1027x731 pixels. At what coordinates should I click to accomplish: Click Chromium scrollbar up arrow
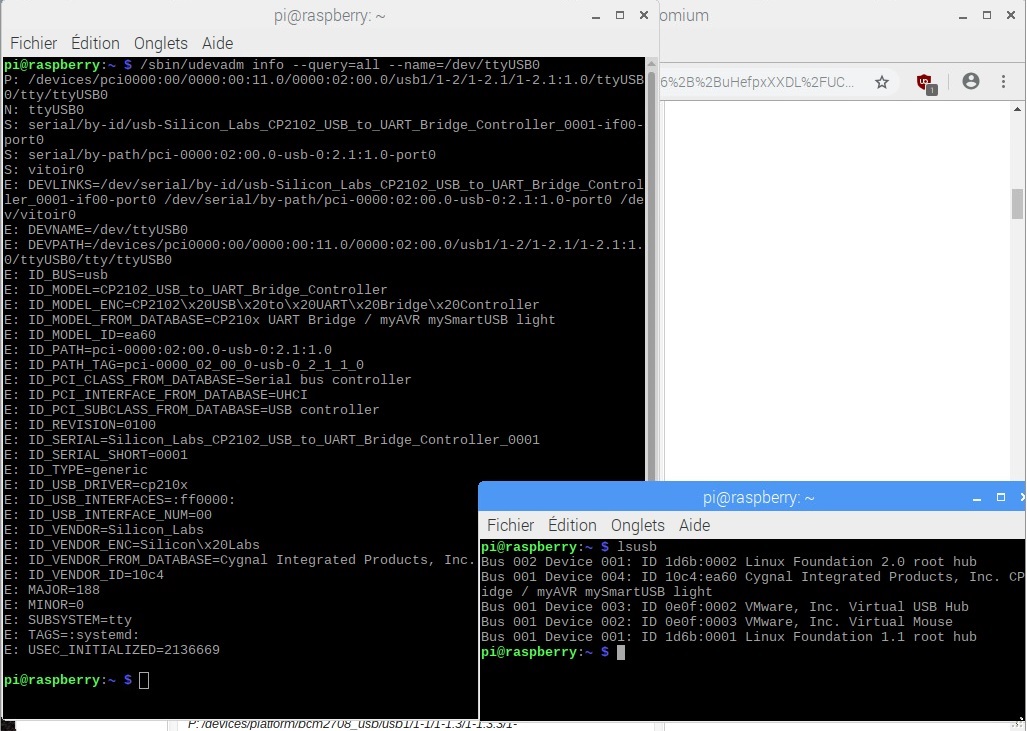click(x=1017, y=109)
